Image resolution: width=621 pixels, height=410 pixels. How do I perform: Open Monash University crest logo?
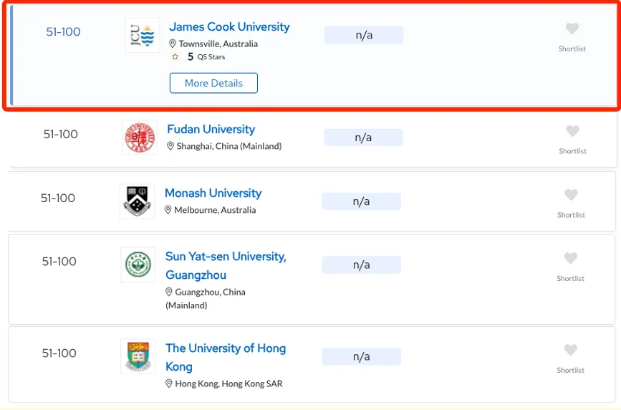click(137, 201)
